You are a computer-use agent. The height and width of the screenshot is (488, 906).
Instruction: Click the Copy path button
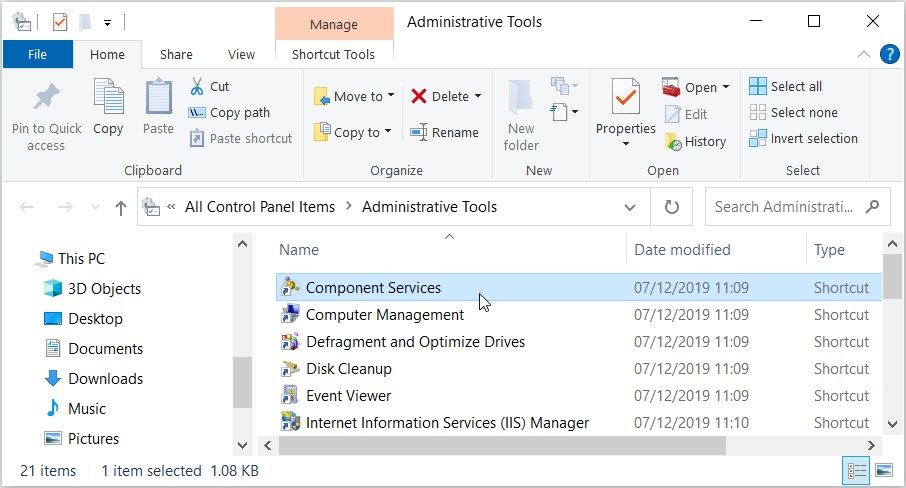pyautogui.click(x=229, y=113)
